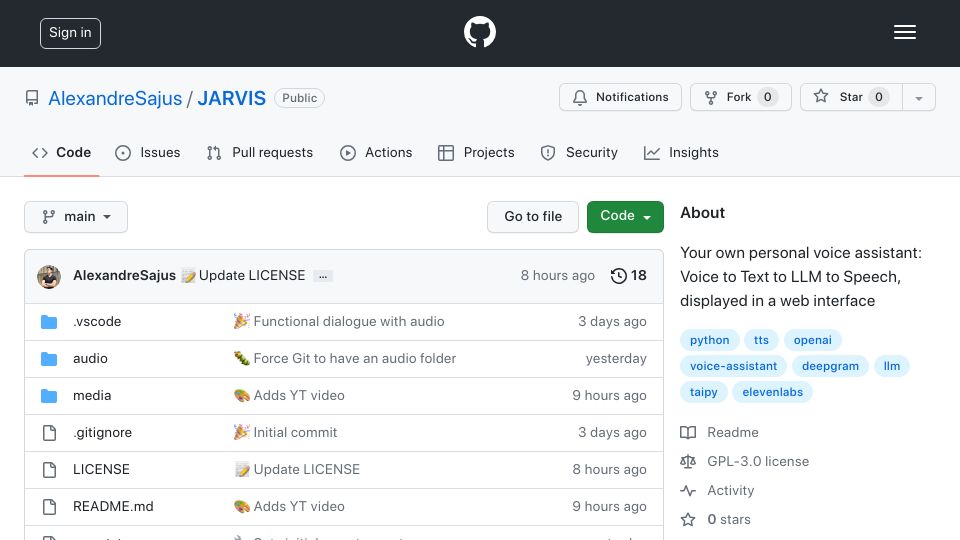This screenshot has width=960, height=540.
Task: Click the Go to file button
Action: tap(533, 217)
